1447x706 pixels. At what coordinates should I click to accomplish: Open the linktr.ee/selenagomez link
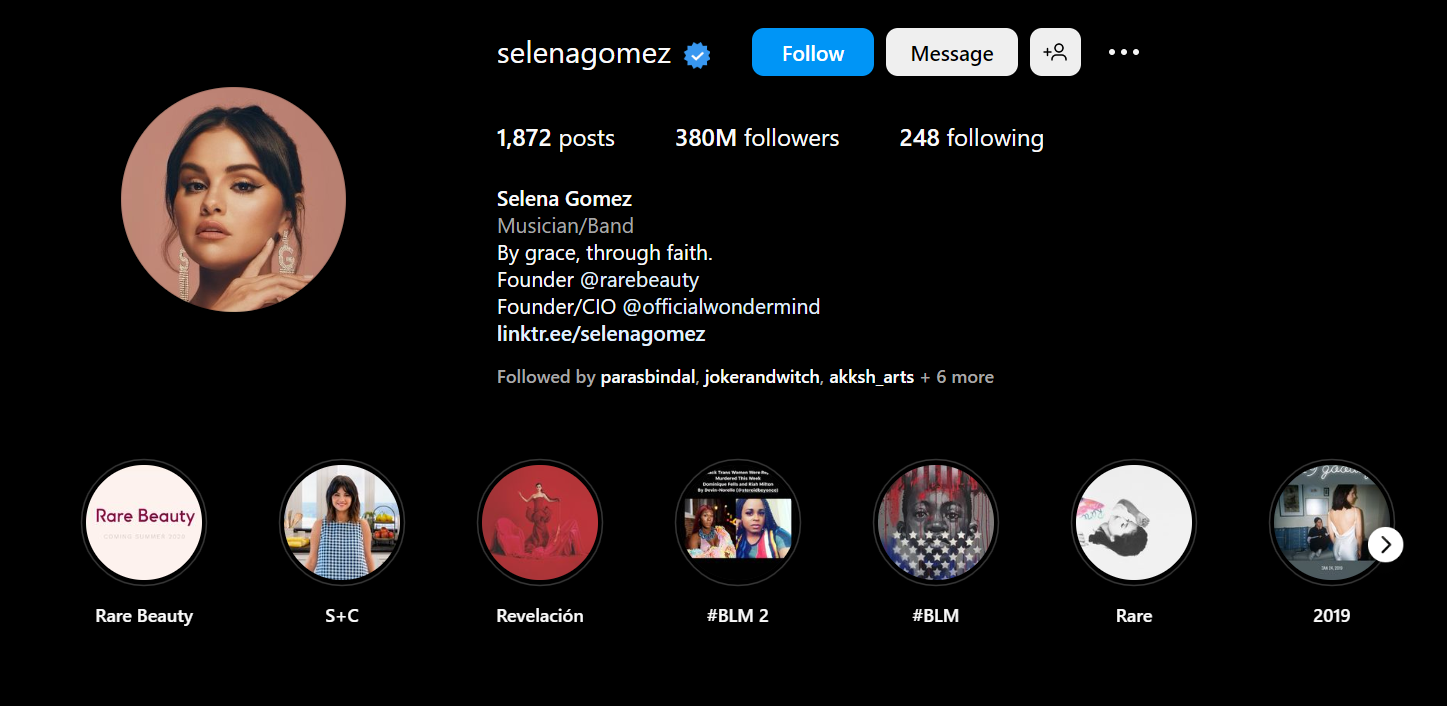tap(601, 334)
